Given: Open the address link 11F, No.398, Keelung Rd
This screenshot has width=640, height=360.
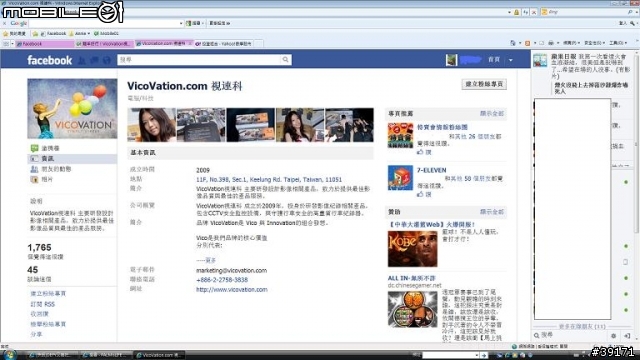Looking at the screenshot, I should 269,180.
